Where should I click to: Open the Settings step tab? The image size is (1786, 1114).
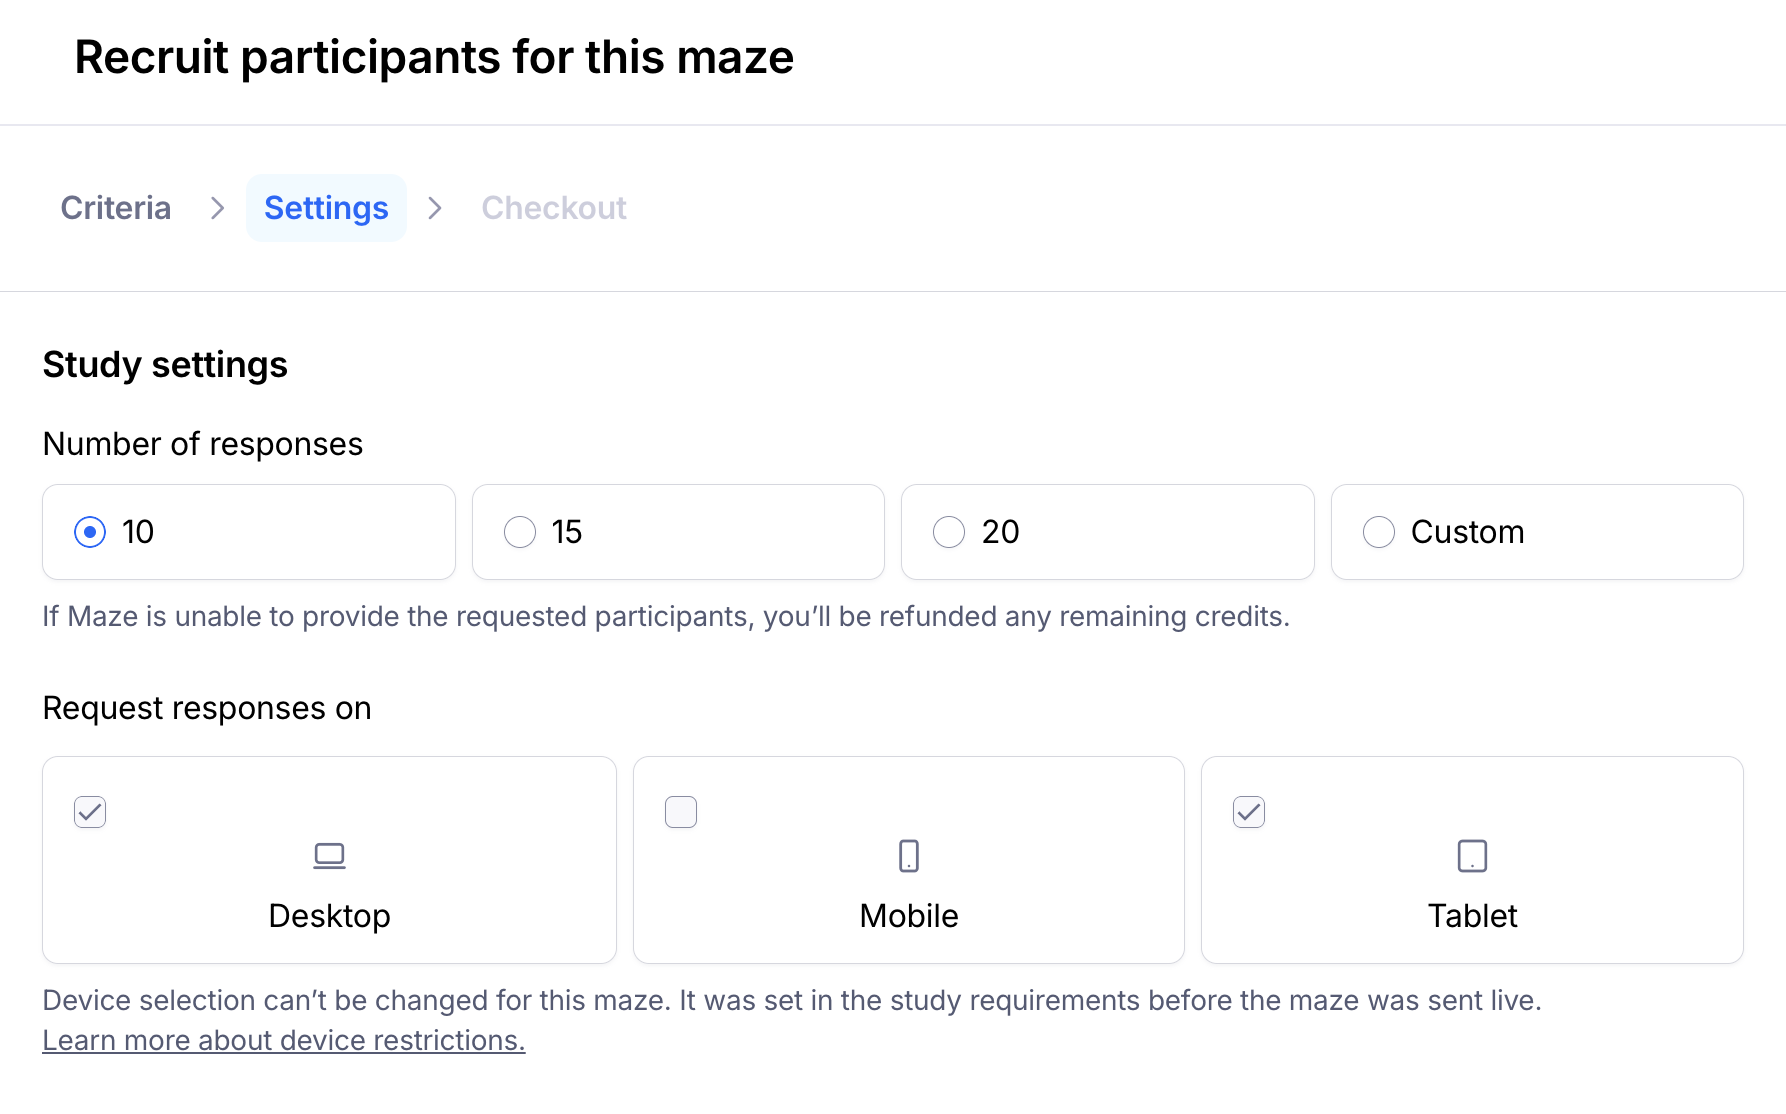tap(326, 208)
